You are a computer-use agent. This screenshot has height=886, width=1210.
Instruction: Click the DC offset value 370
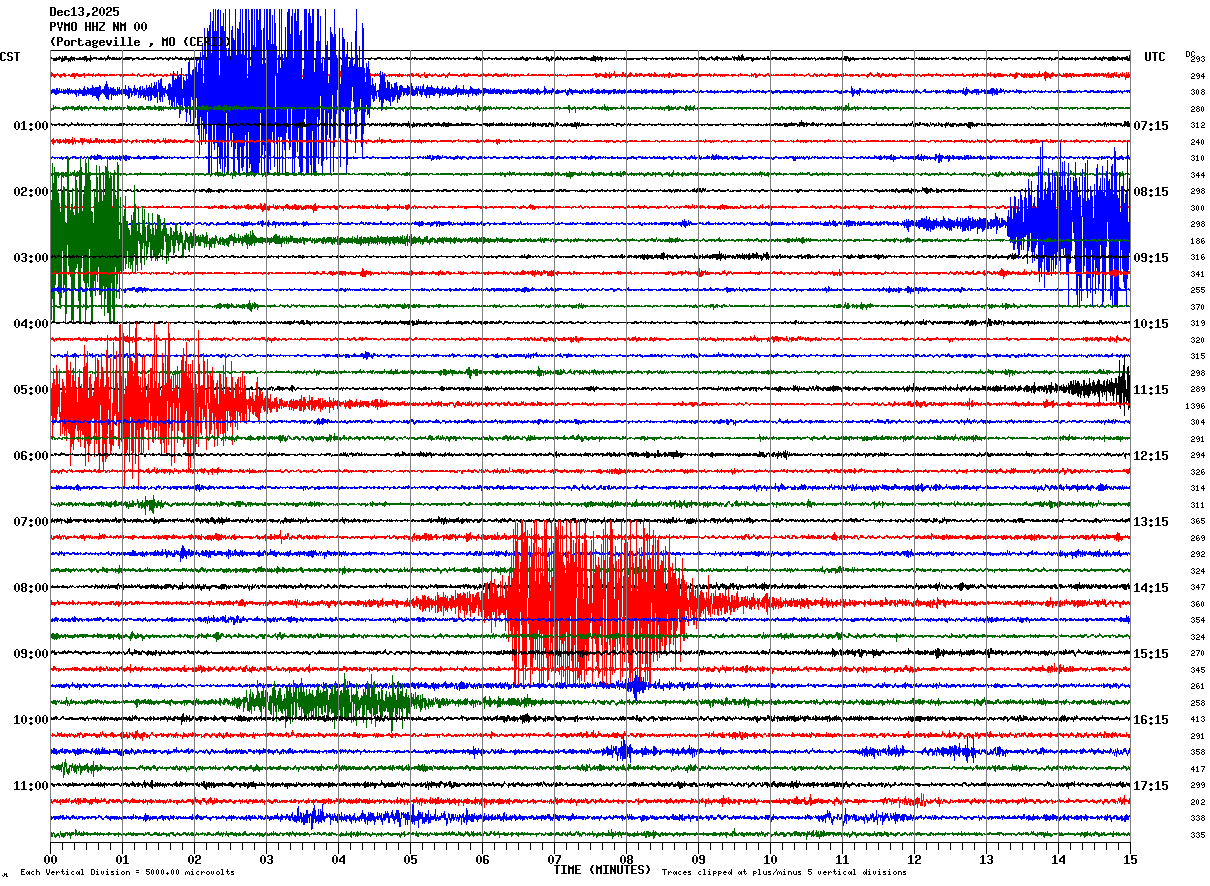(1197, 307)
